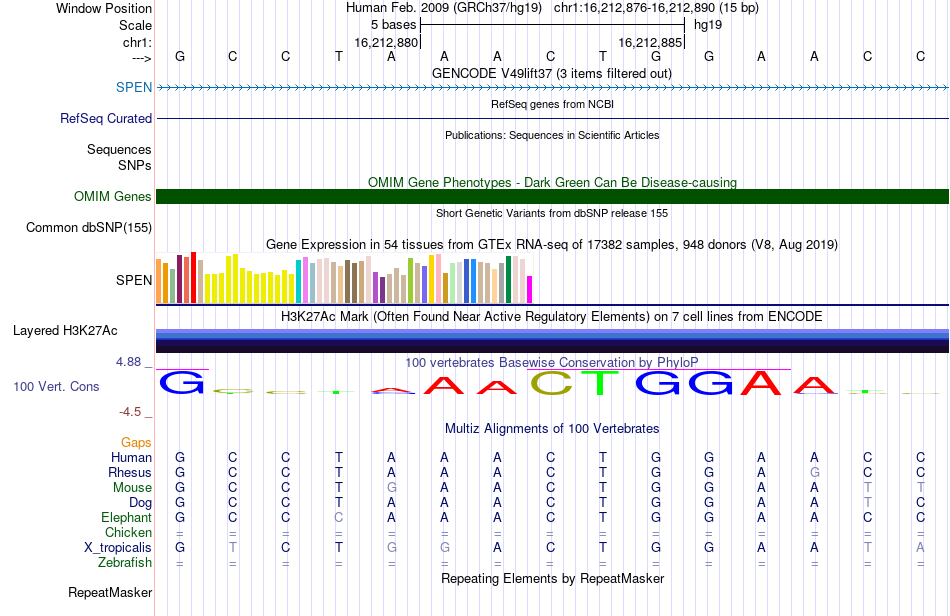Click the gray G in the Rhesus row

pyautogui.click(x=815, y=472)
